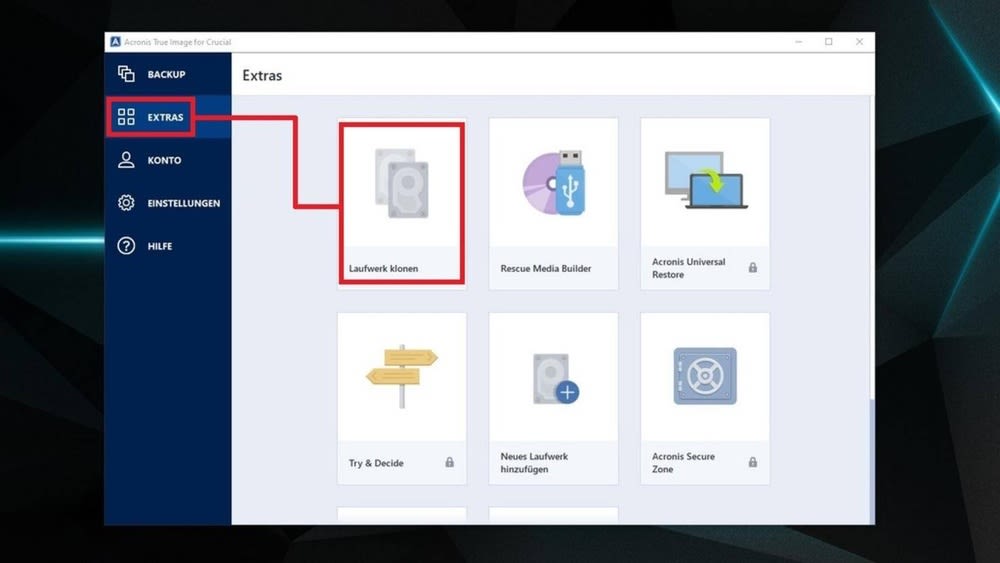Click the Acronis Universal Restore label
Image resolution: width=1000 pixels, height=563 pixels.
[688, 268]
